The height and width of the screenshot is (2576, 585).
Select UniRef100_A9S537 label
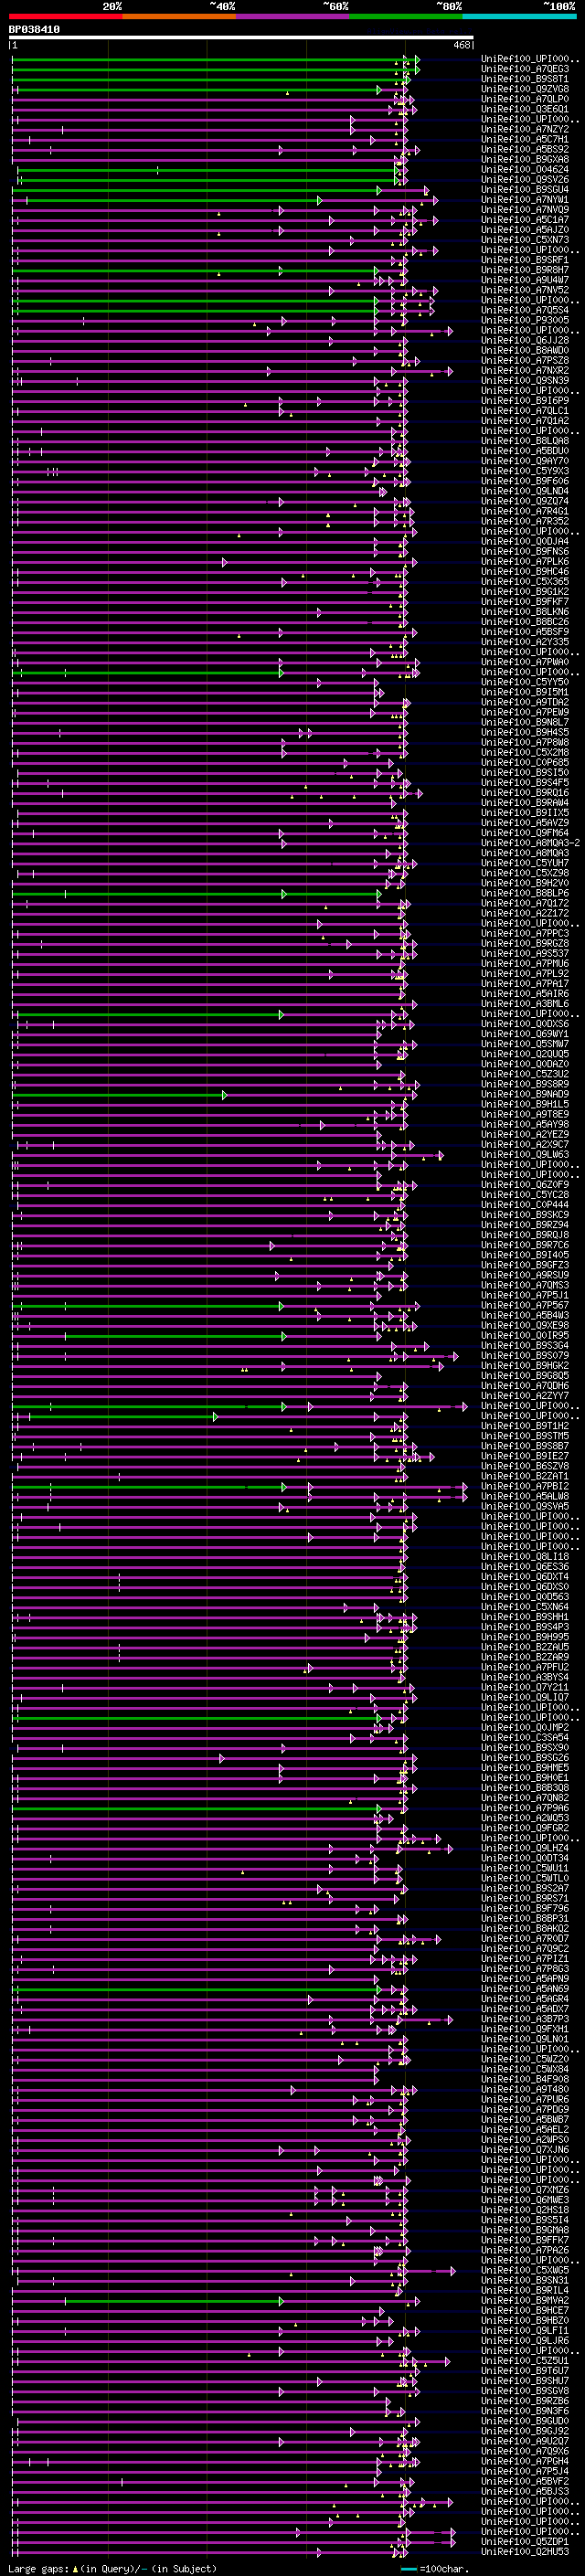click(x=525, y=954)
